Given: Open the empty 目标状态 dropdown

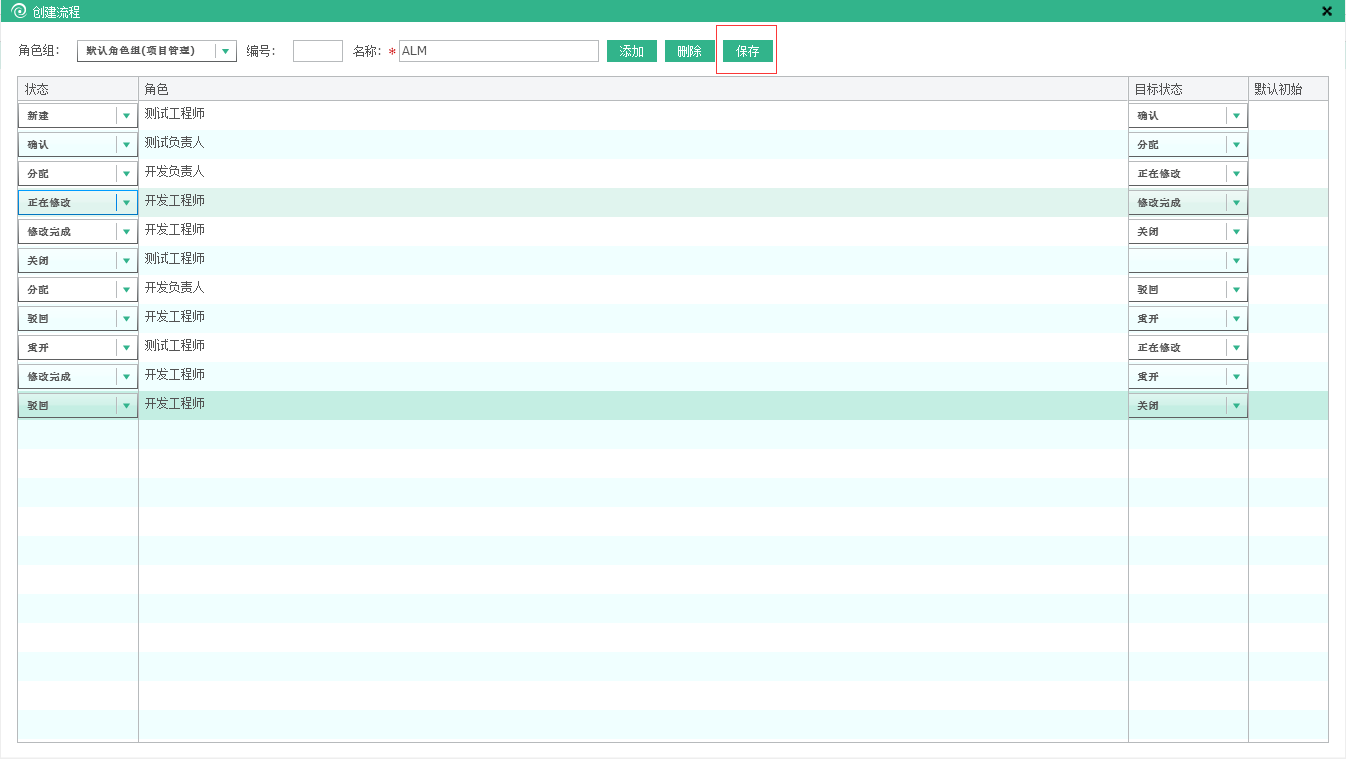Looking at the screenshot, I should pos(1236,261).
